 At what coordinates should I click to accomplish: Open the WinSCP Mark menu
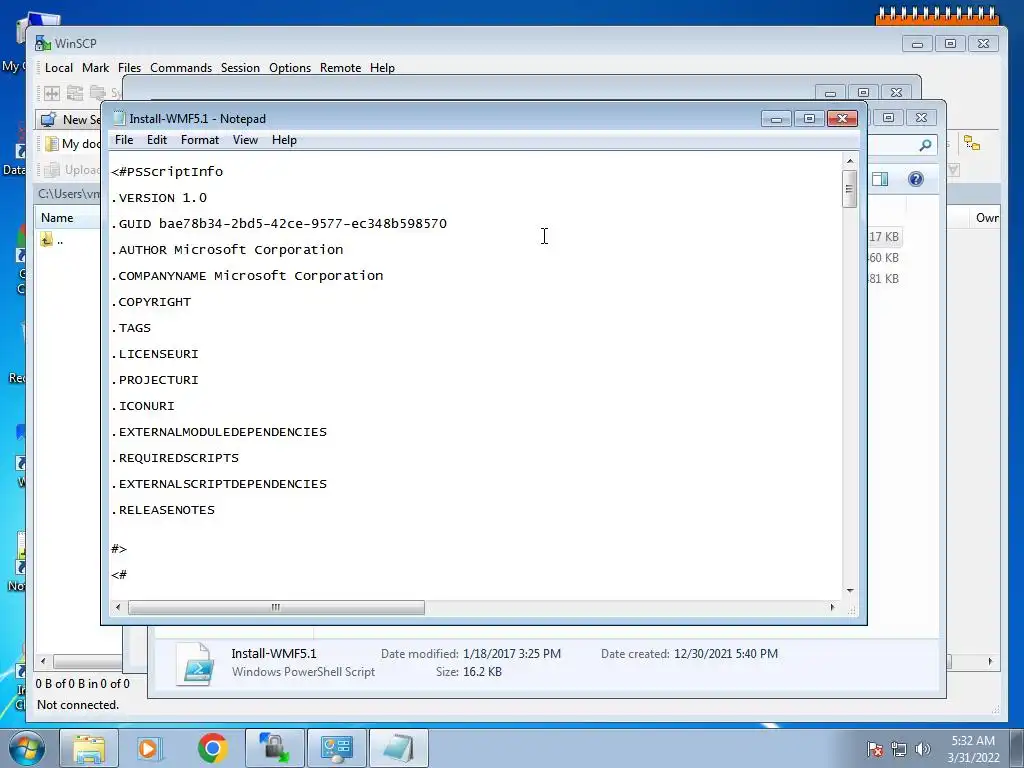95,68
